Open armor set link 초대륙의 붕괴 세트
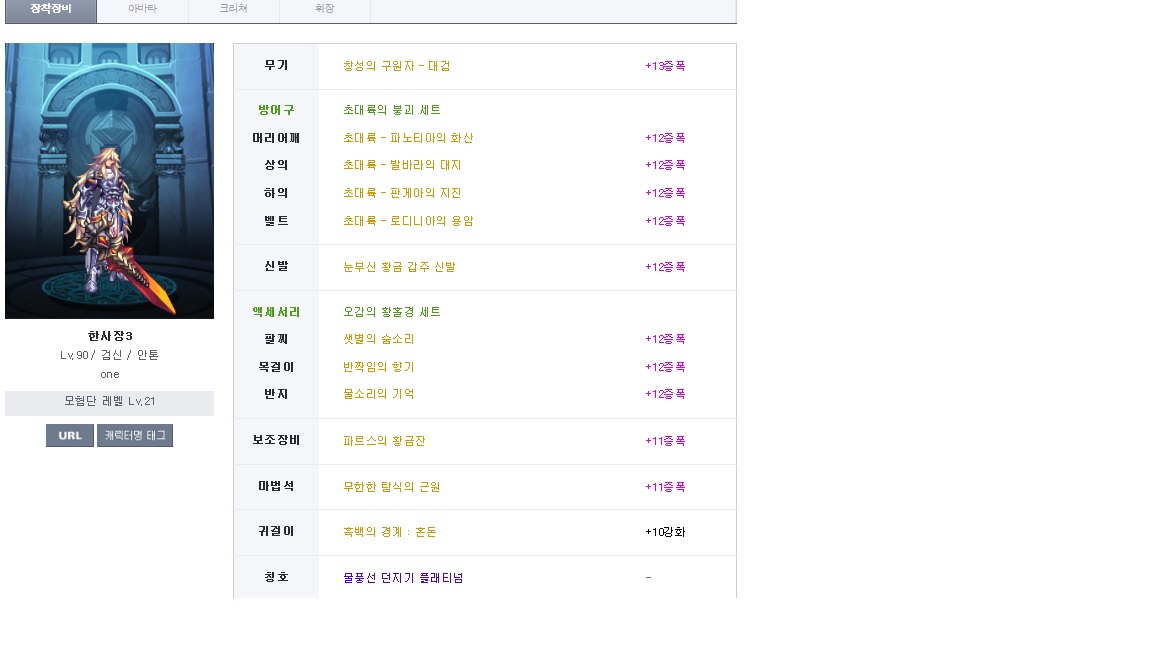Screen dimensions: 1152x648 [391, 110]
